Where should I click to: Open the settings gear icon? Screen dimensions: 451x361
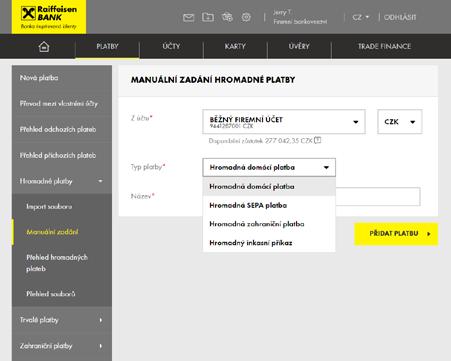click(x=246, y=17)
